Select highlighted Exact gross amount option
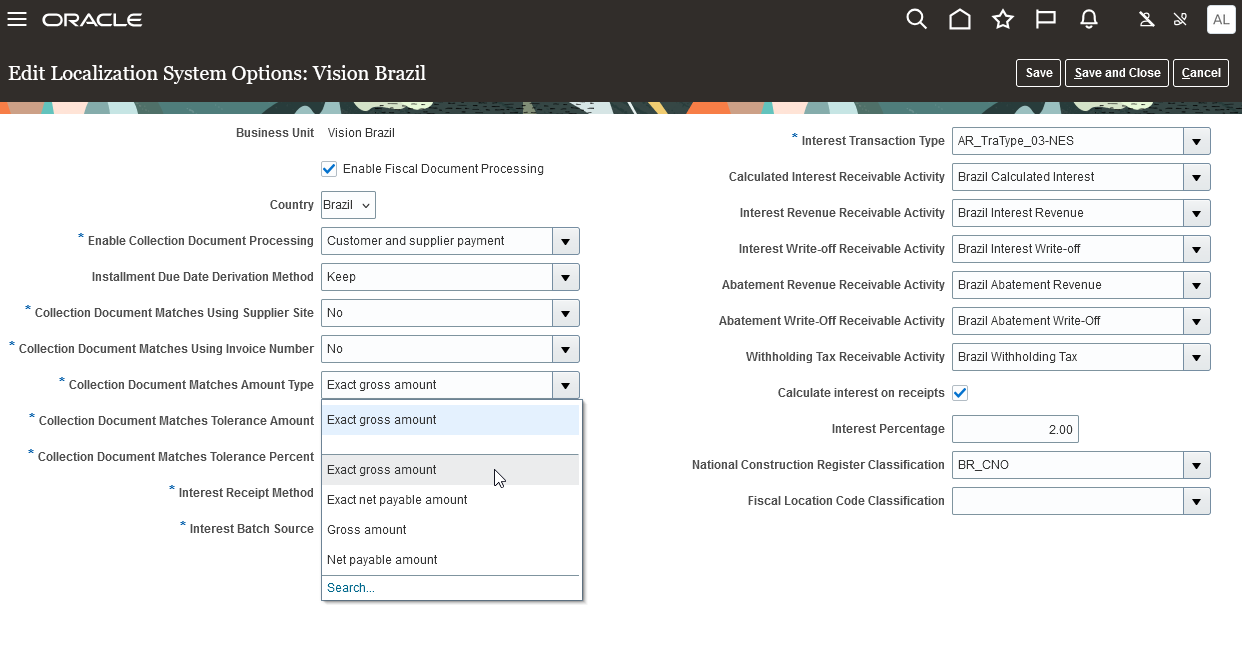Viewport: 1242px width, 649px height. 451,420
